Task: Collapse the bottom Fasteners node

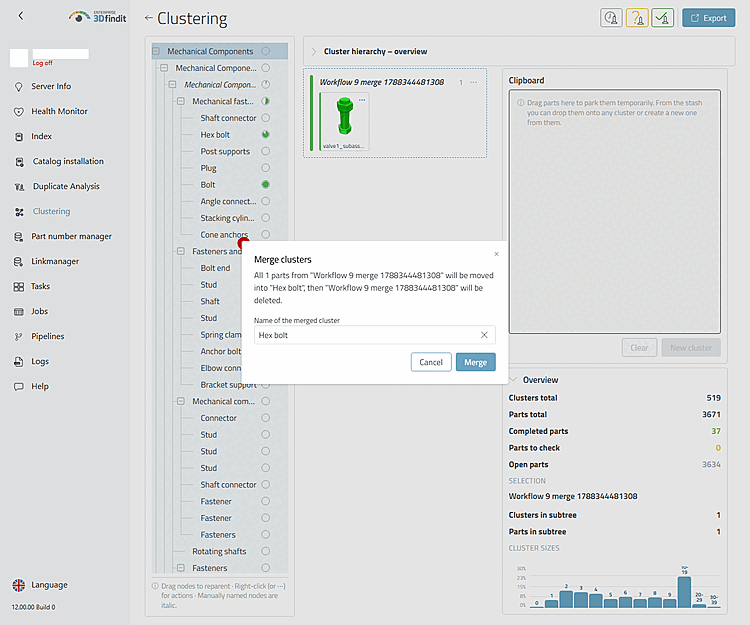Action: click(181, 568)
